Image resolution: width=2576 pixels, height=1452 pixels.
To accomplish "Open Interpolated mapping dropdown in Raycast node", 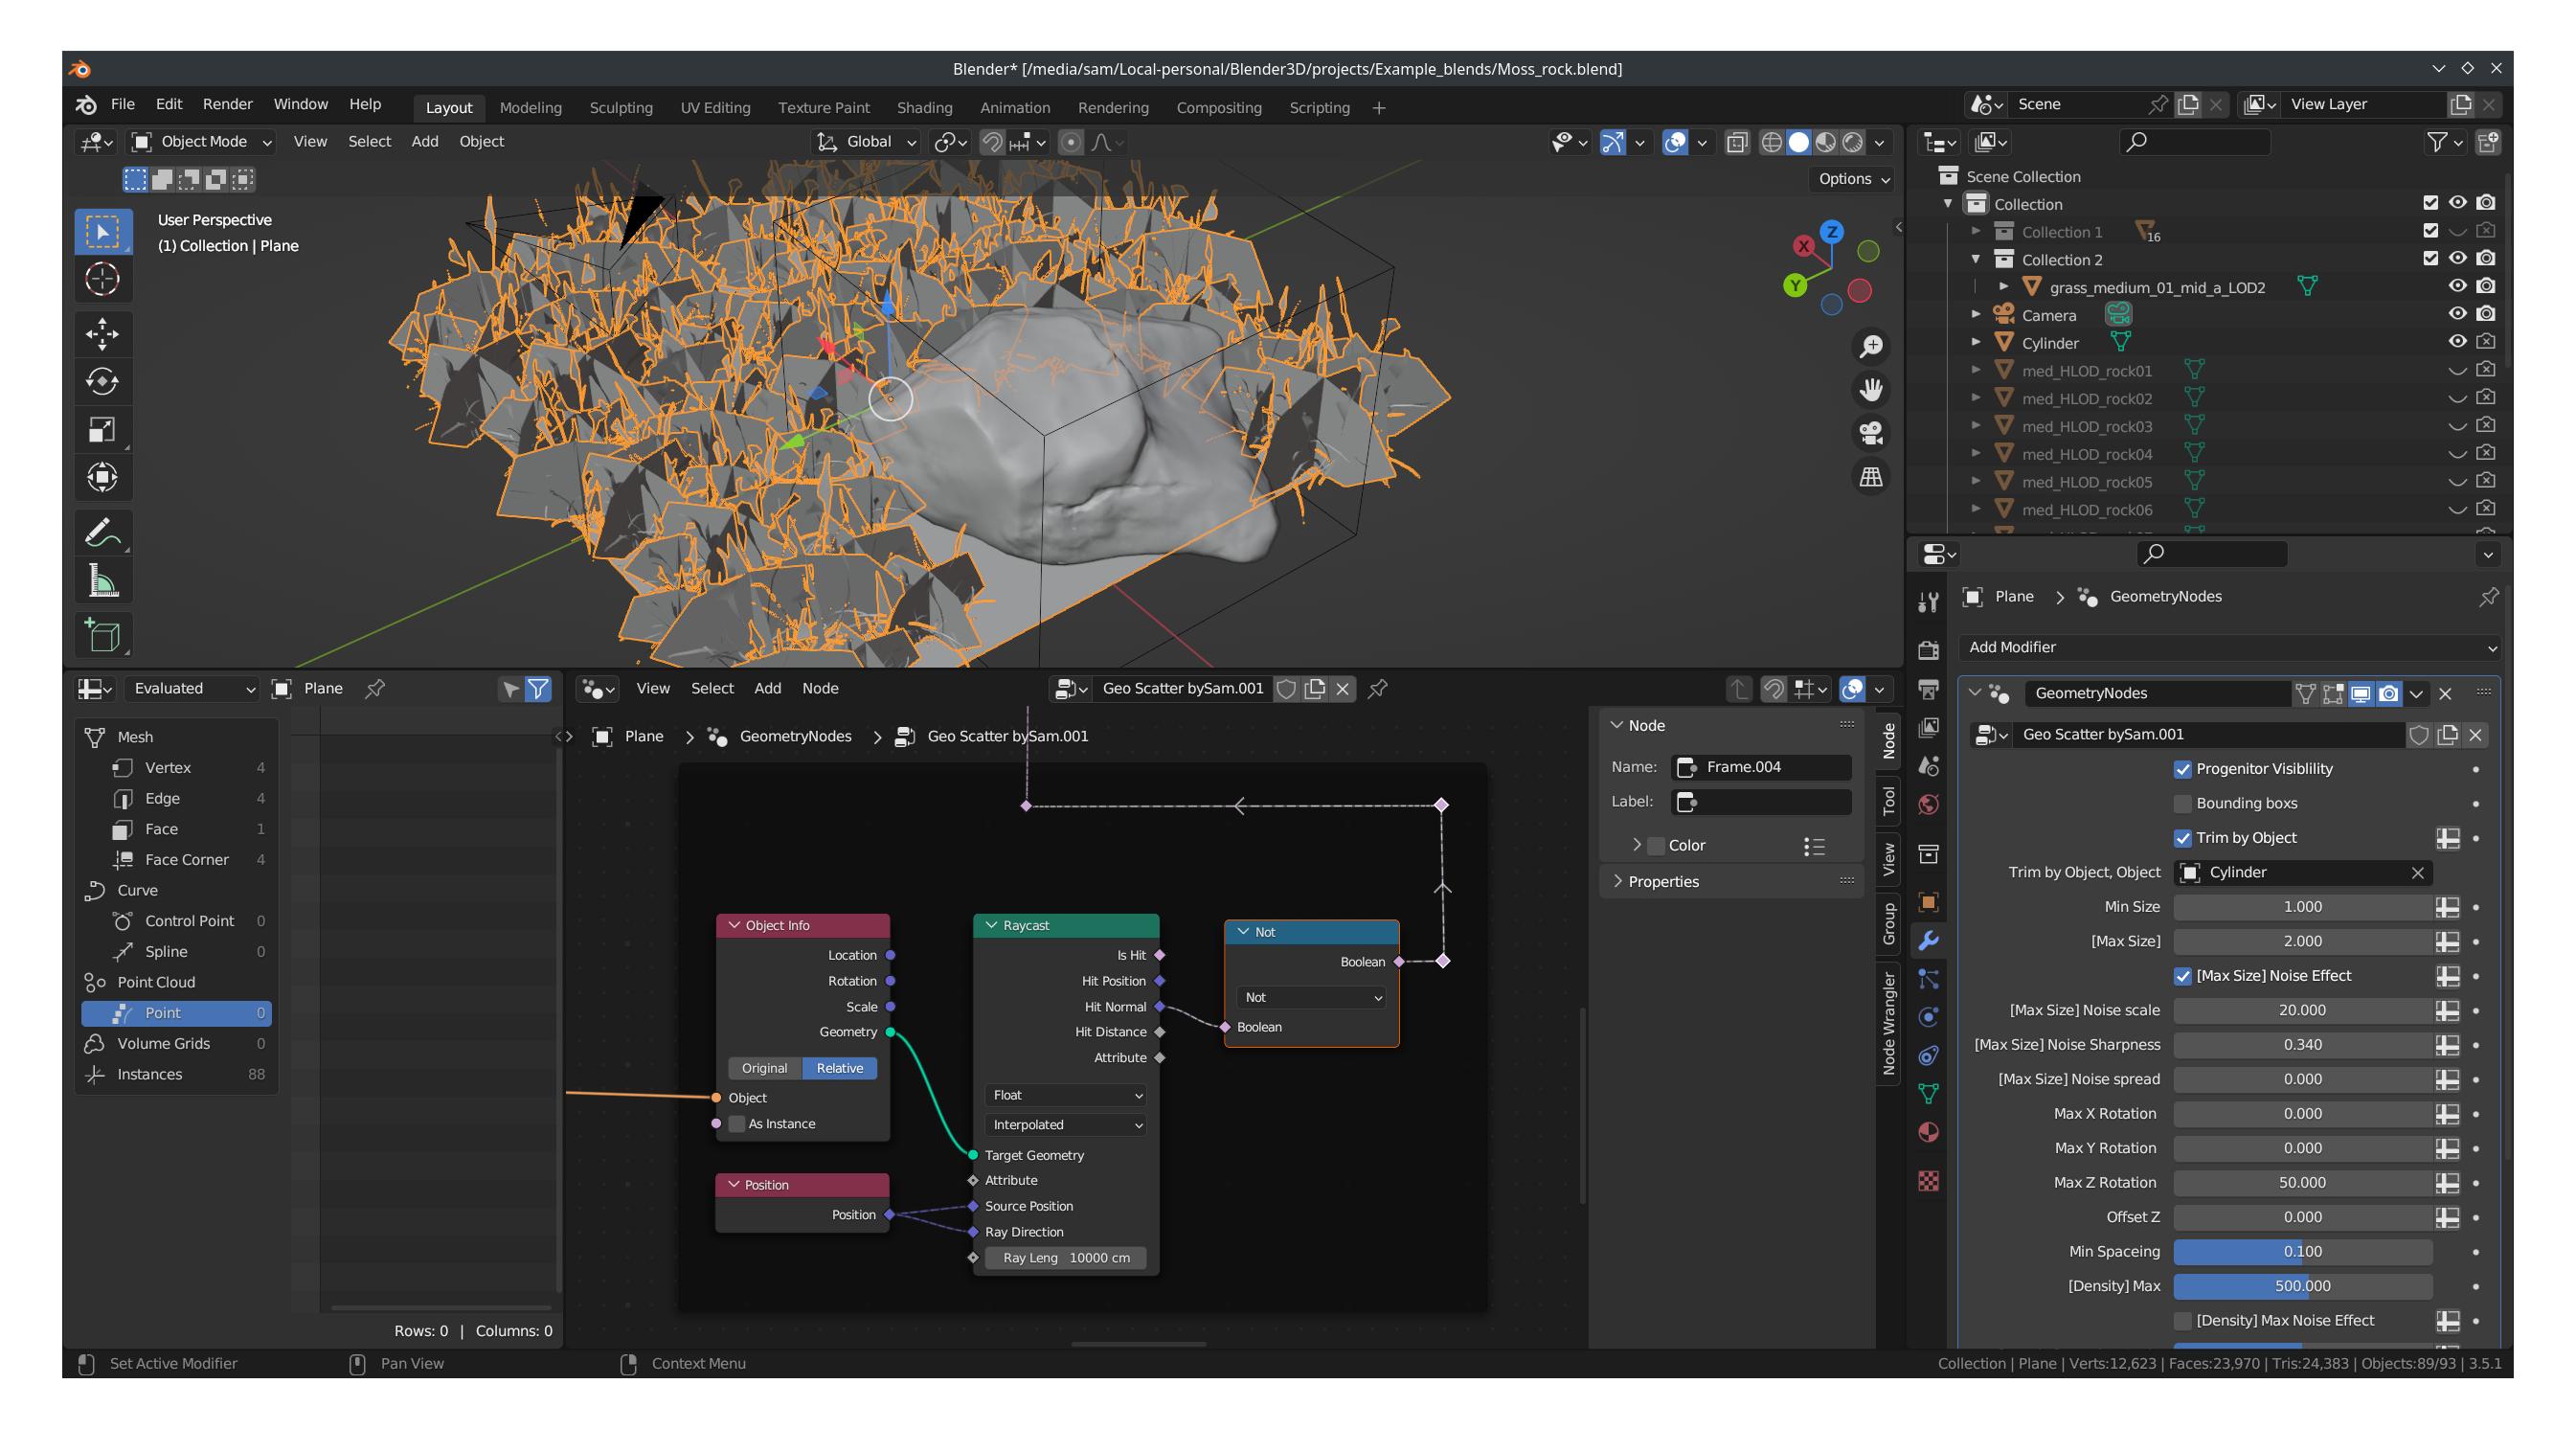I will point(1066,1125).
